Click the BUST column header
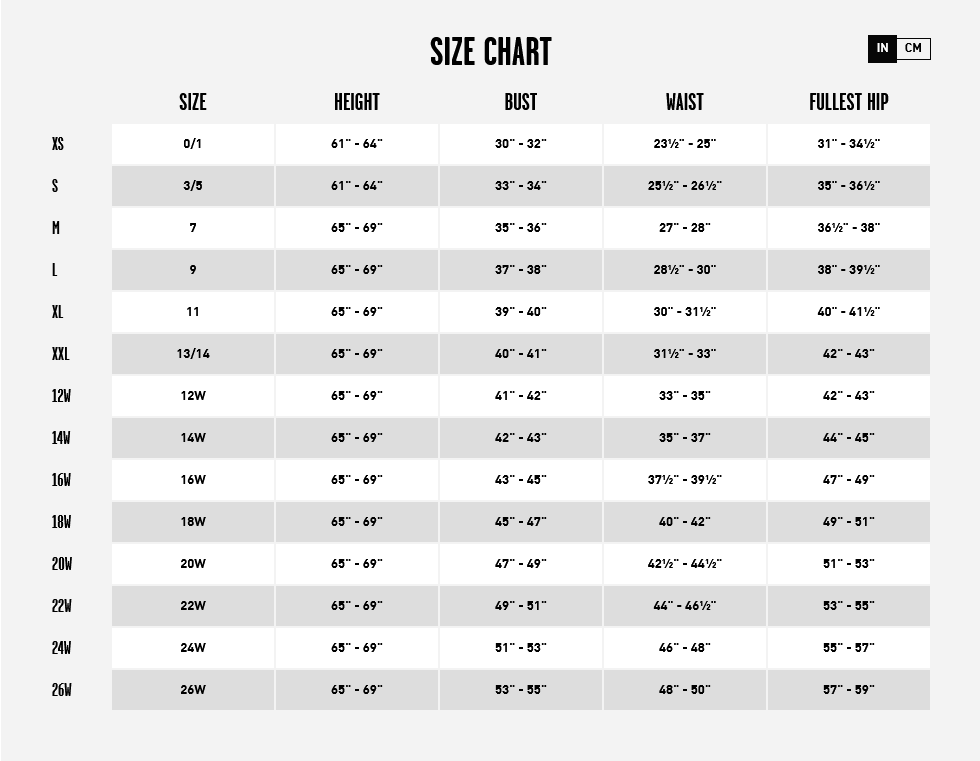Viewport: 980px width, 761px height. tap(521, 102)
